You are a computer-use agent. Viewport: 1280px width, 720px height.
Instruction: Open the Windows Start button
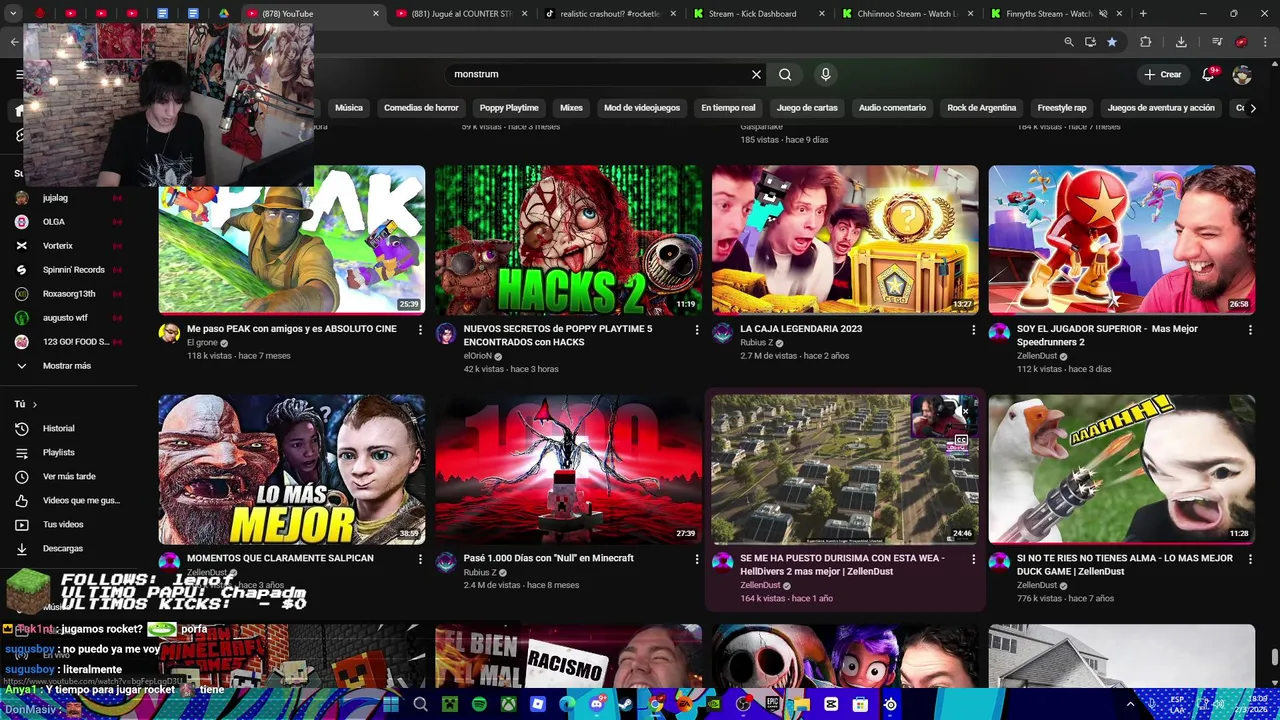391,704
